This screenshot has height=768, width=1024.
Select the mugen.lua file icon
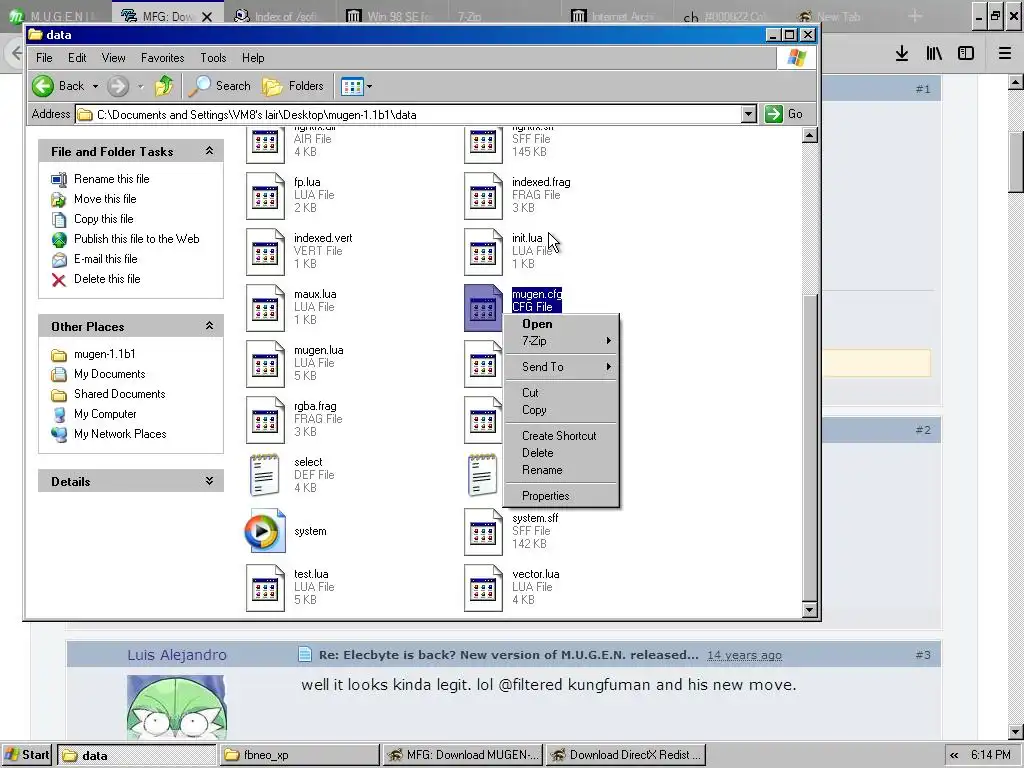(x=265, y=364)
